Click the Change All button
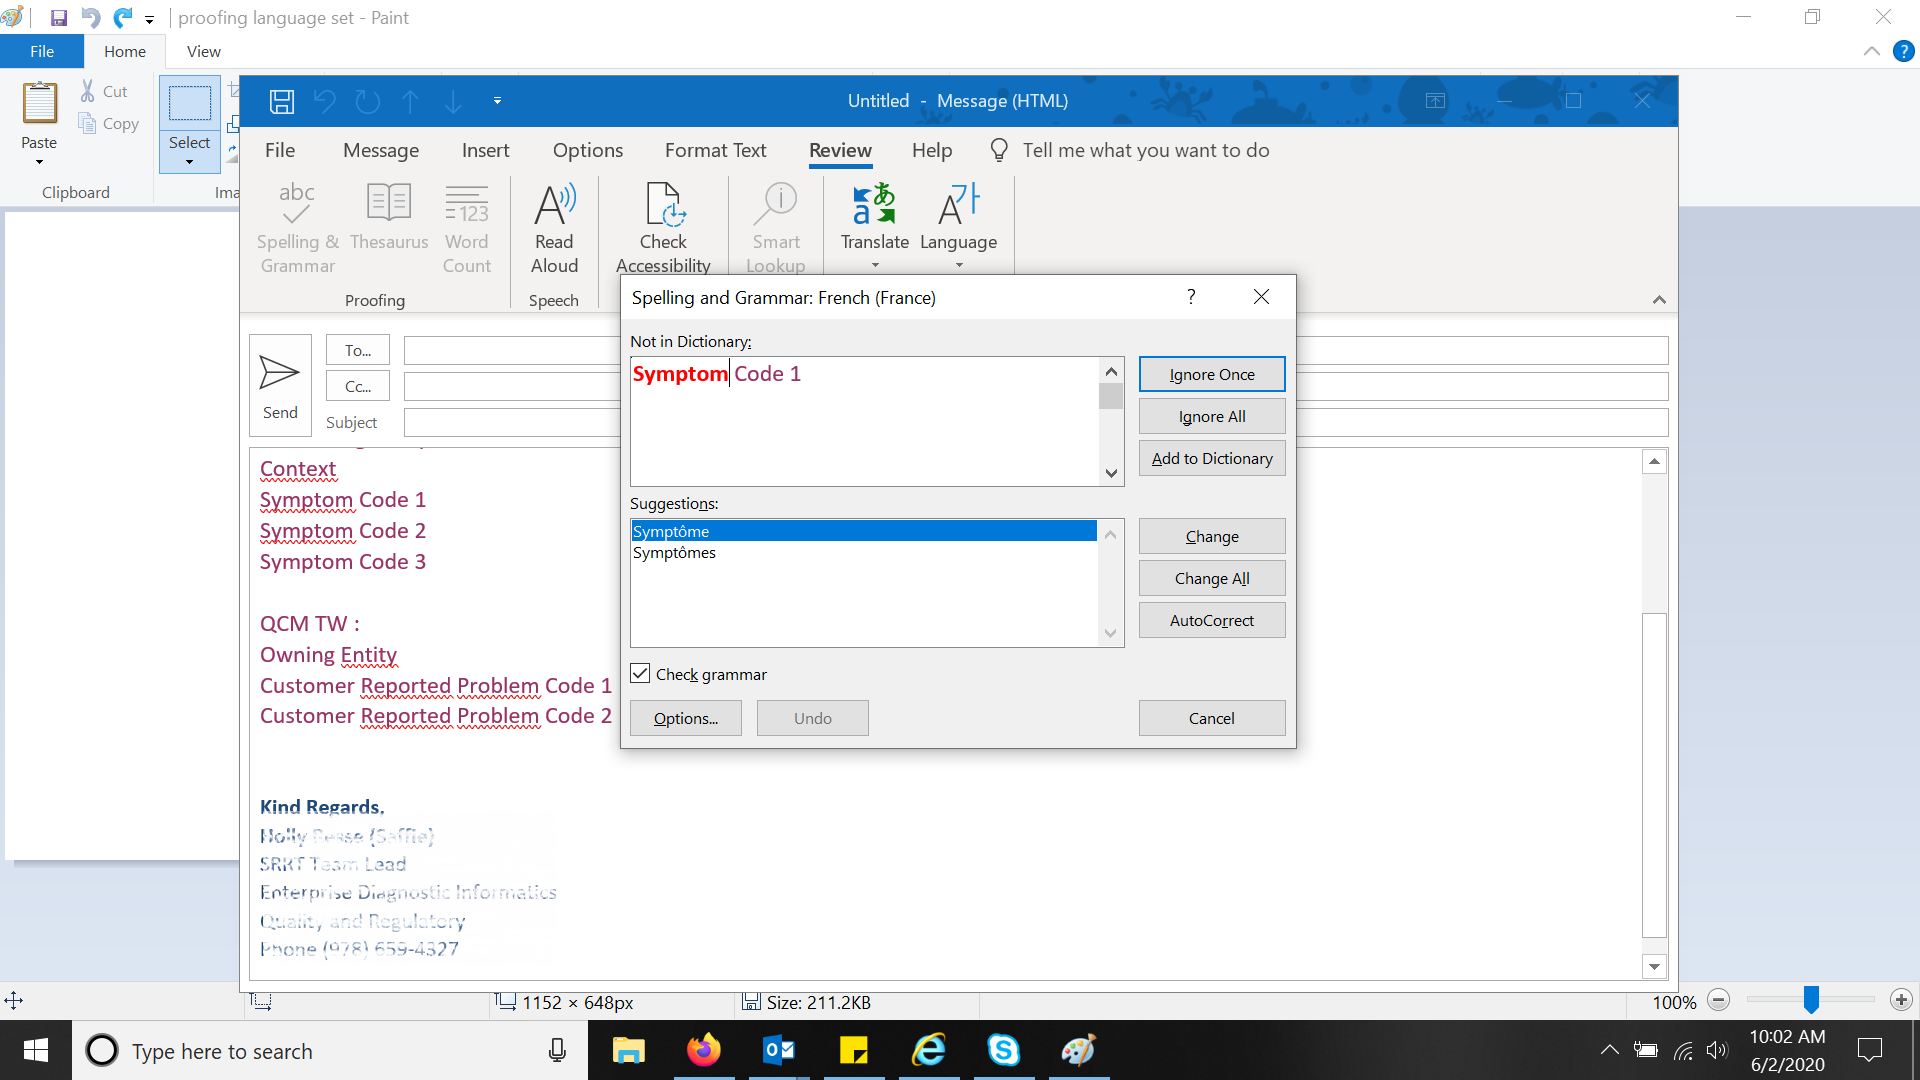The height and width of the screenshot is (1080, 1920). pyautogui.click(x=1211, y=578)
